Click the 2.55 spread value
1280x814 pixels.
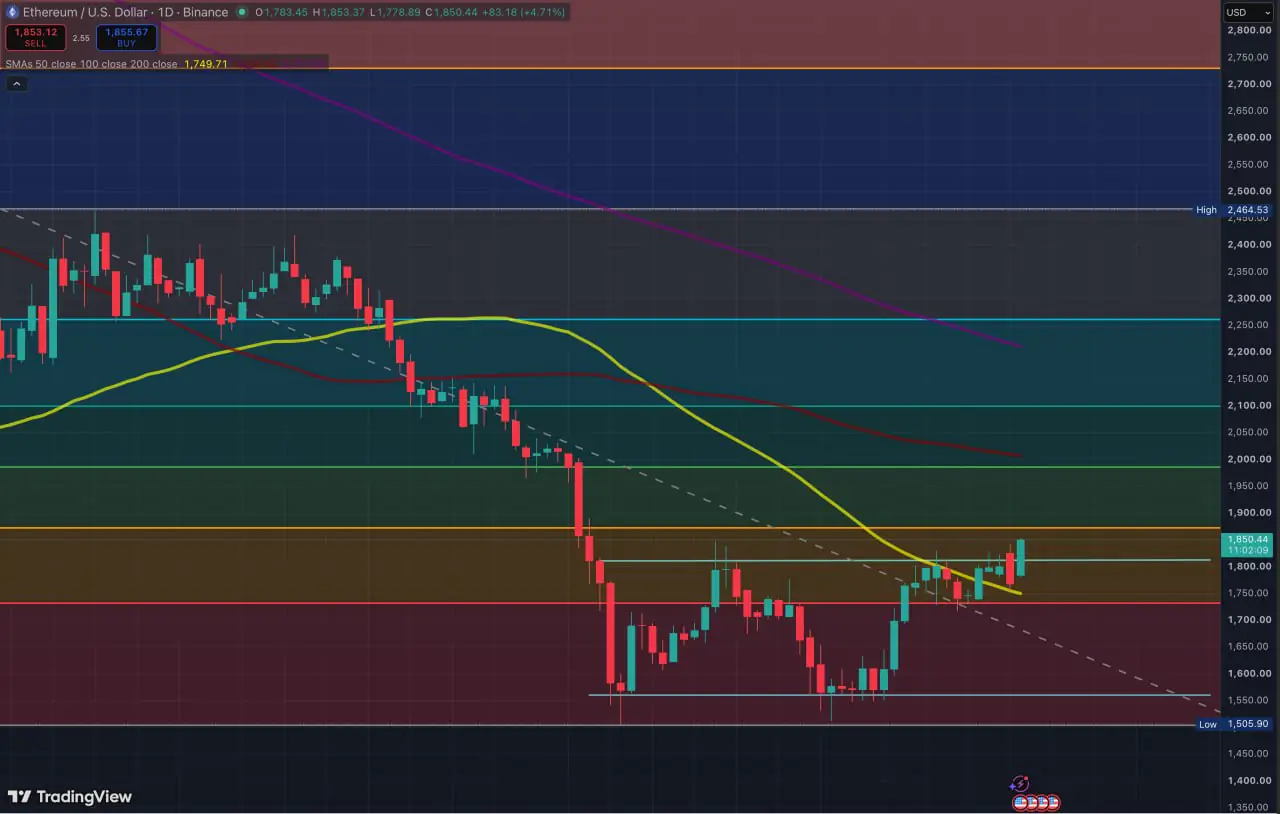[x=81, y=38]
